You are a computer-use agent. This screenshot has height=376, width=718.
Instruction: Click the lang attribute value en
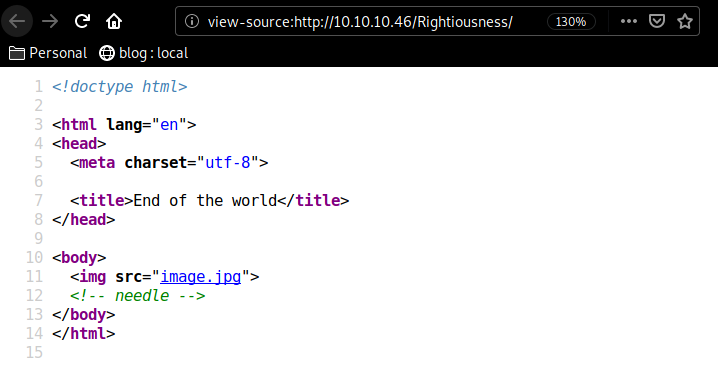click(x=169, y=125)
